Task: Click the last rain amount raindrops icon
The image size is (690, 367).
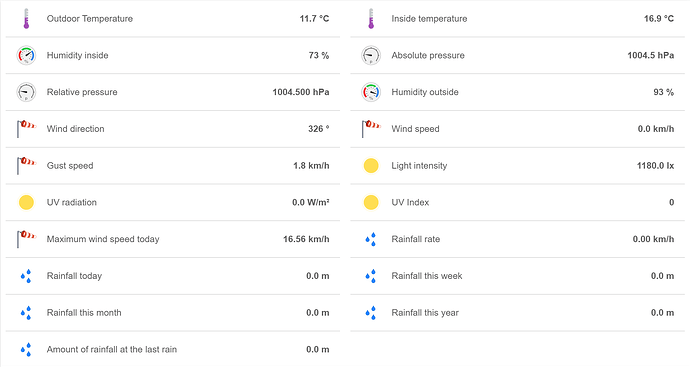Action: tap(26, 349)
